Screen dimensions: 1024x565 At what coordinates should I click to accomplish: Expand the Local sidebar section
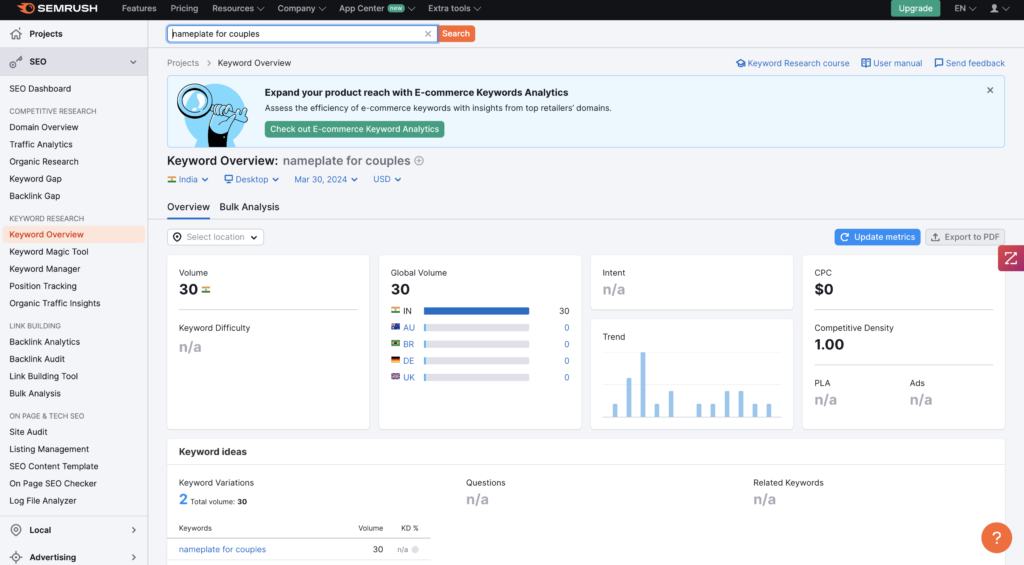coord(133,530)
